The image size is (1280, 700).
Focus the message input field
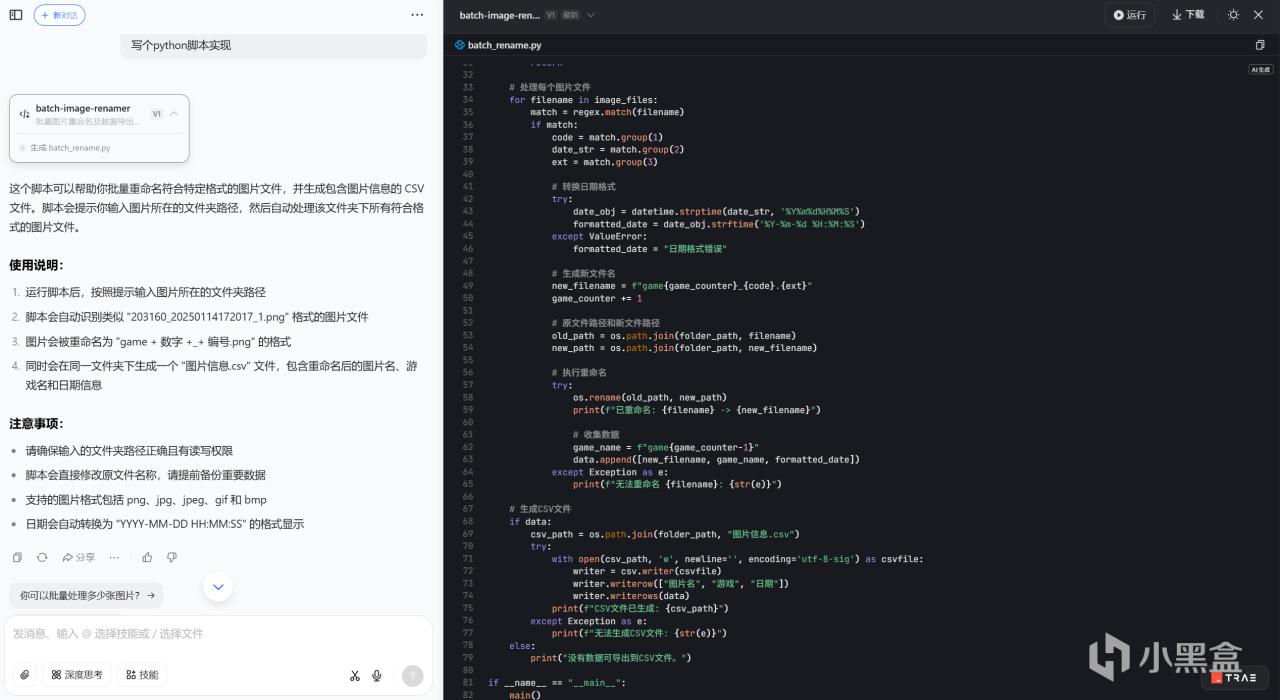tap(216, 633)
